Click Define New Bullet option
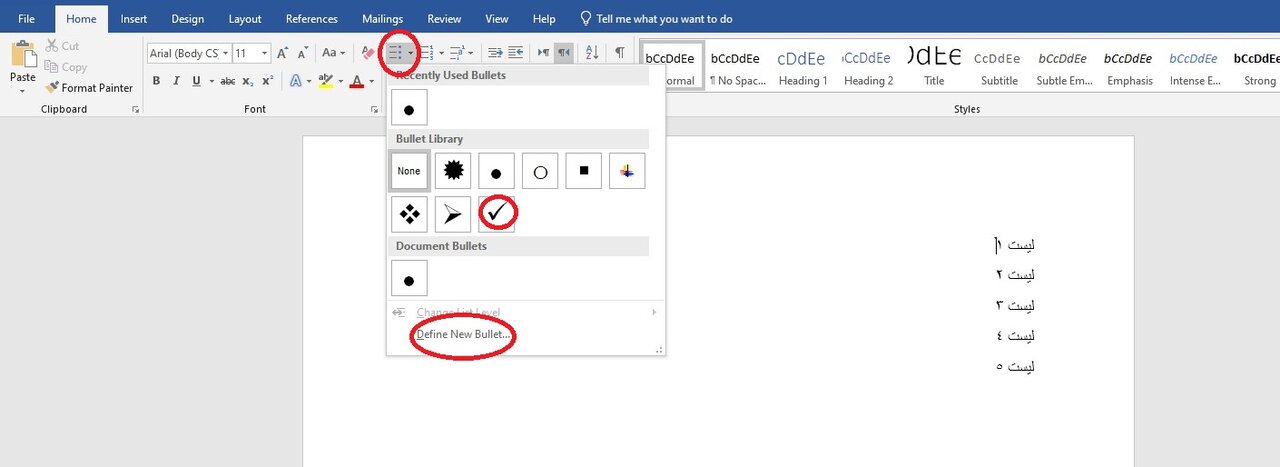The height and width of the screenshot is (467, 1280). (463, 334)
